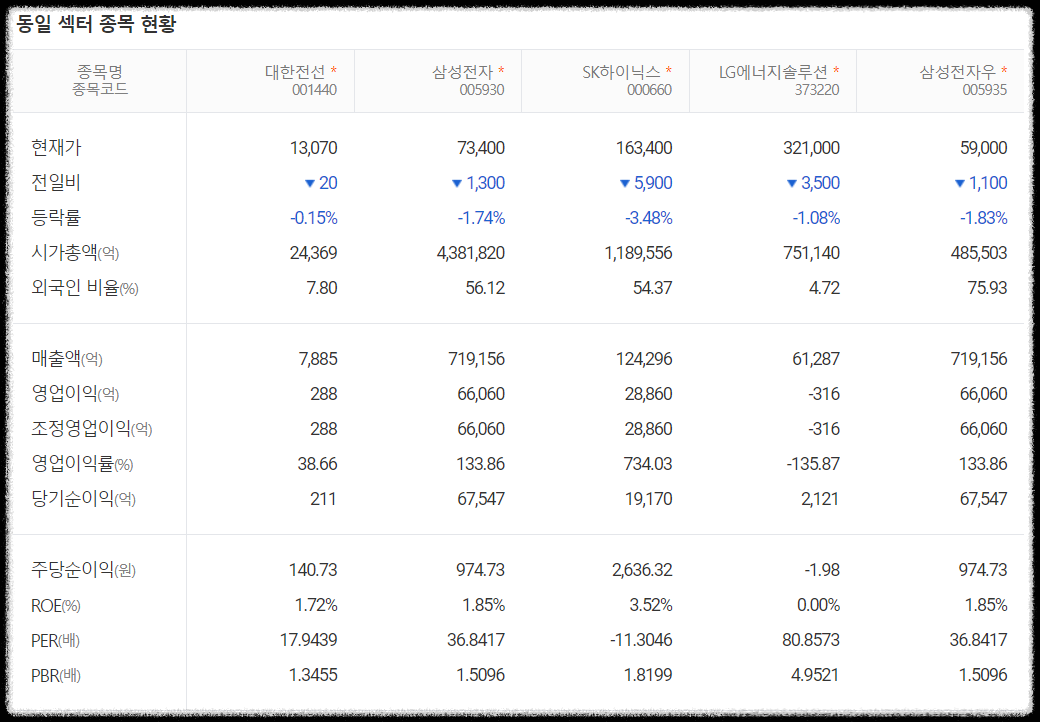
Task: Click the 동일 섹터 종목 현황 heading
Action: coord(96,25)
